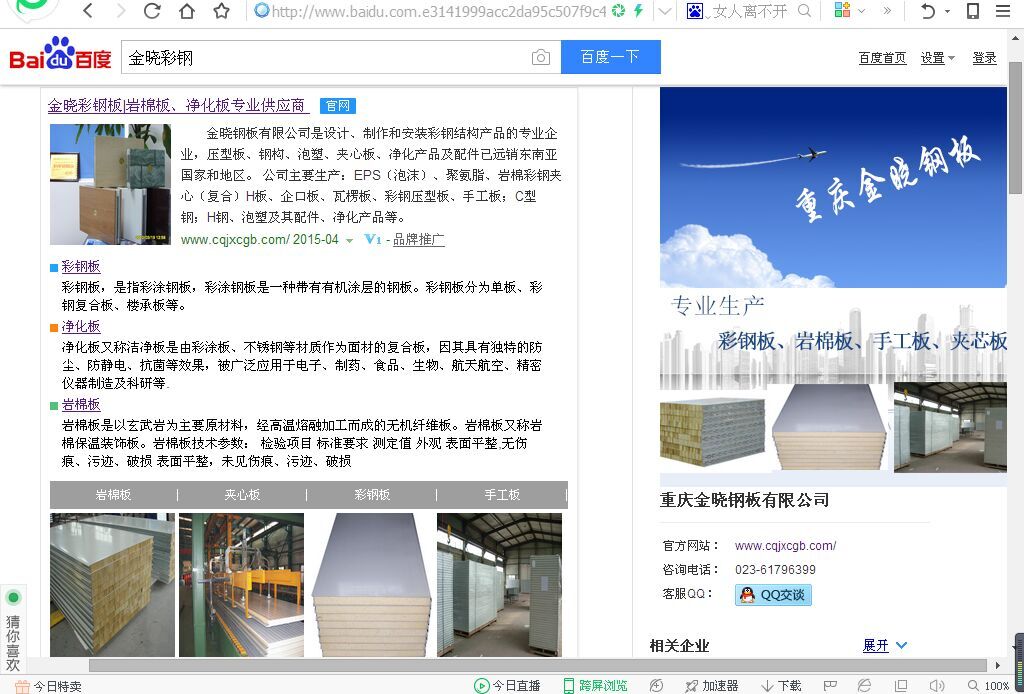Image resolution: width=1024 pixels, height=694 pixels.
Task: Click the lightning speed mode icon in address bar
Action: [639, 11]
